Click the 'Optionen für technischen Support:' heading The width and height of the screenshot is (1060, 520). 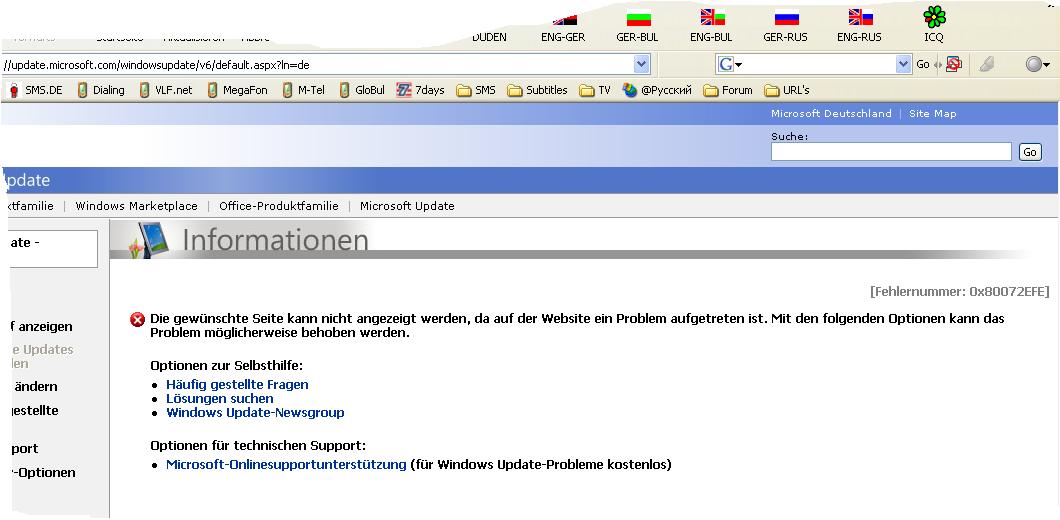coord(258,446)
